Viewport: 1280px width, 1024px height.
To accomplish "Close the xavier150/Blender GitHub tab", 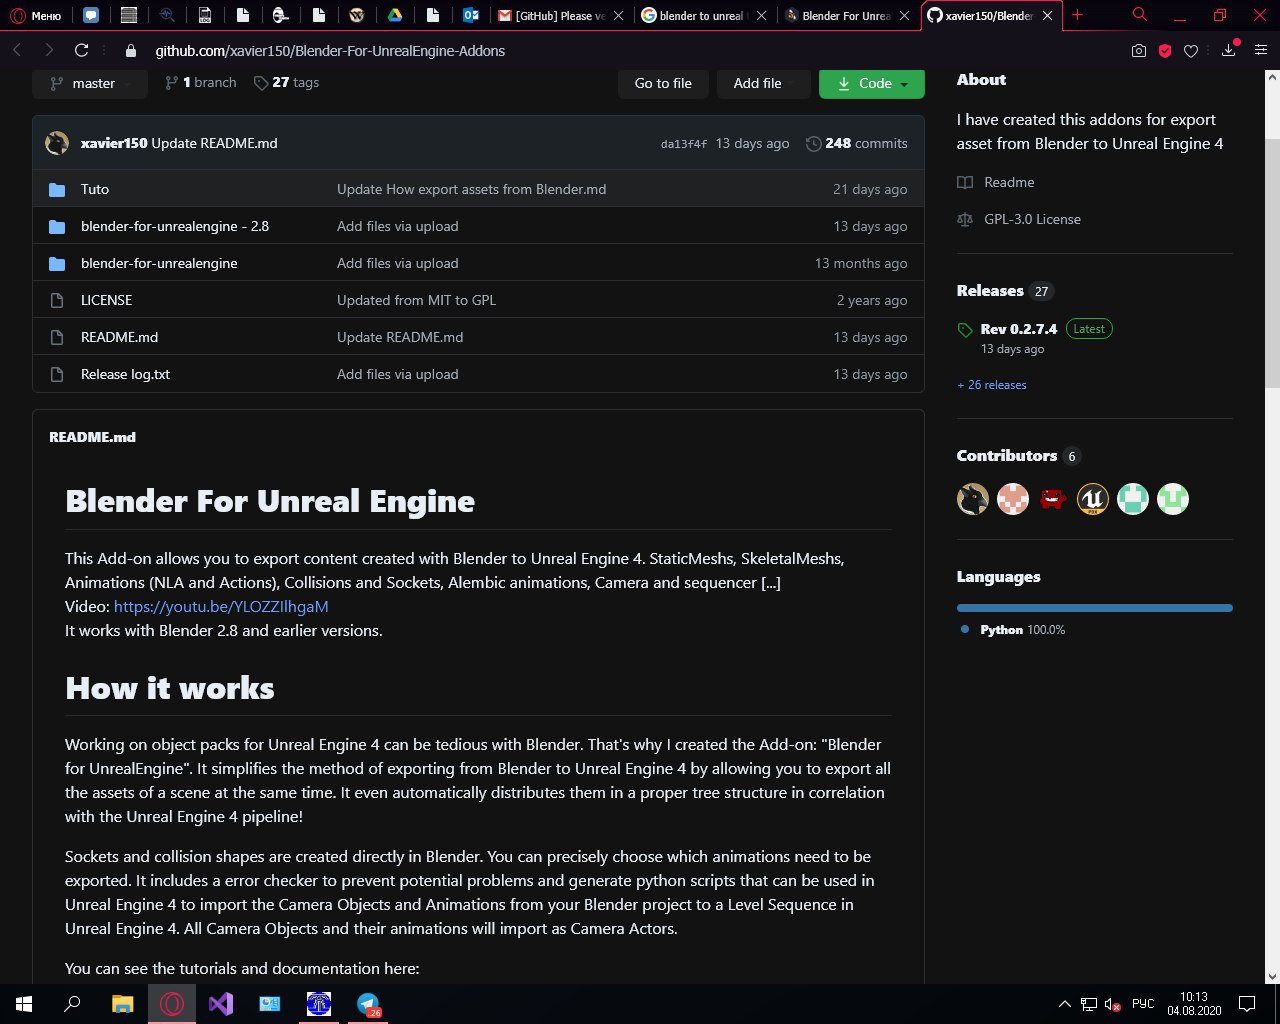I will click(1048, 15).
